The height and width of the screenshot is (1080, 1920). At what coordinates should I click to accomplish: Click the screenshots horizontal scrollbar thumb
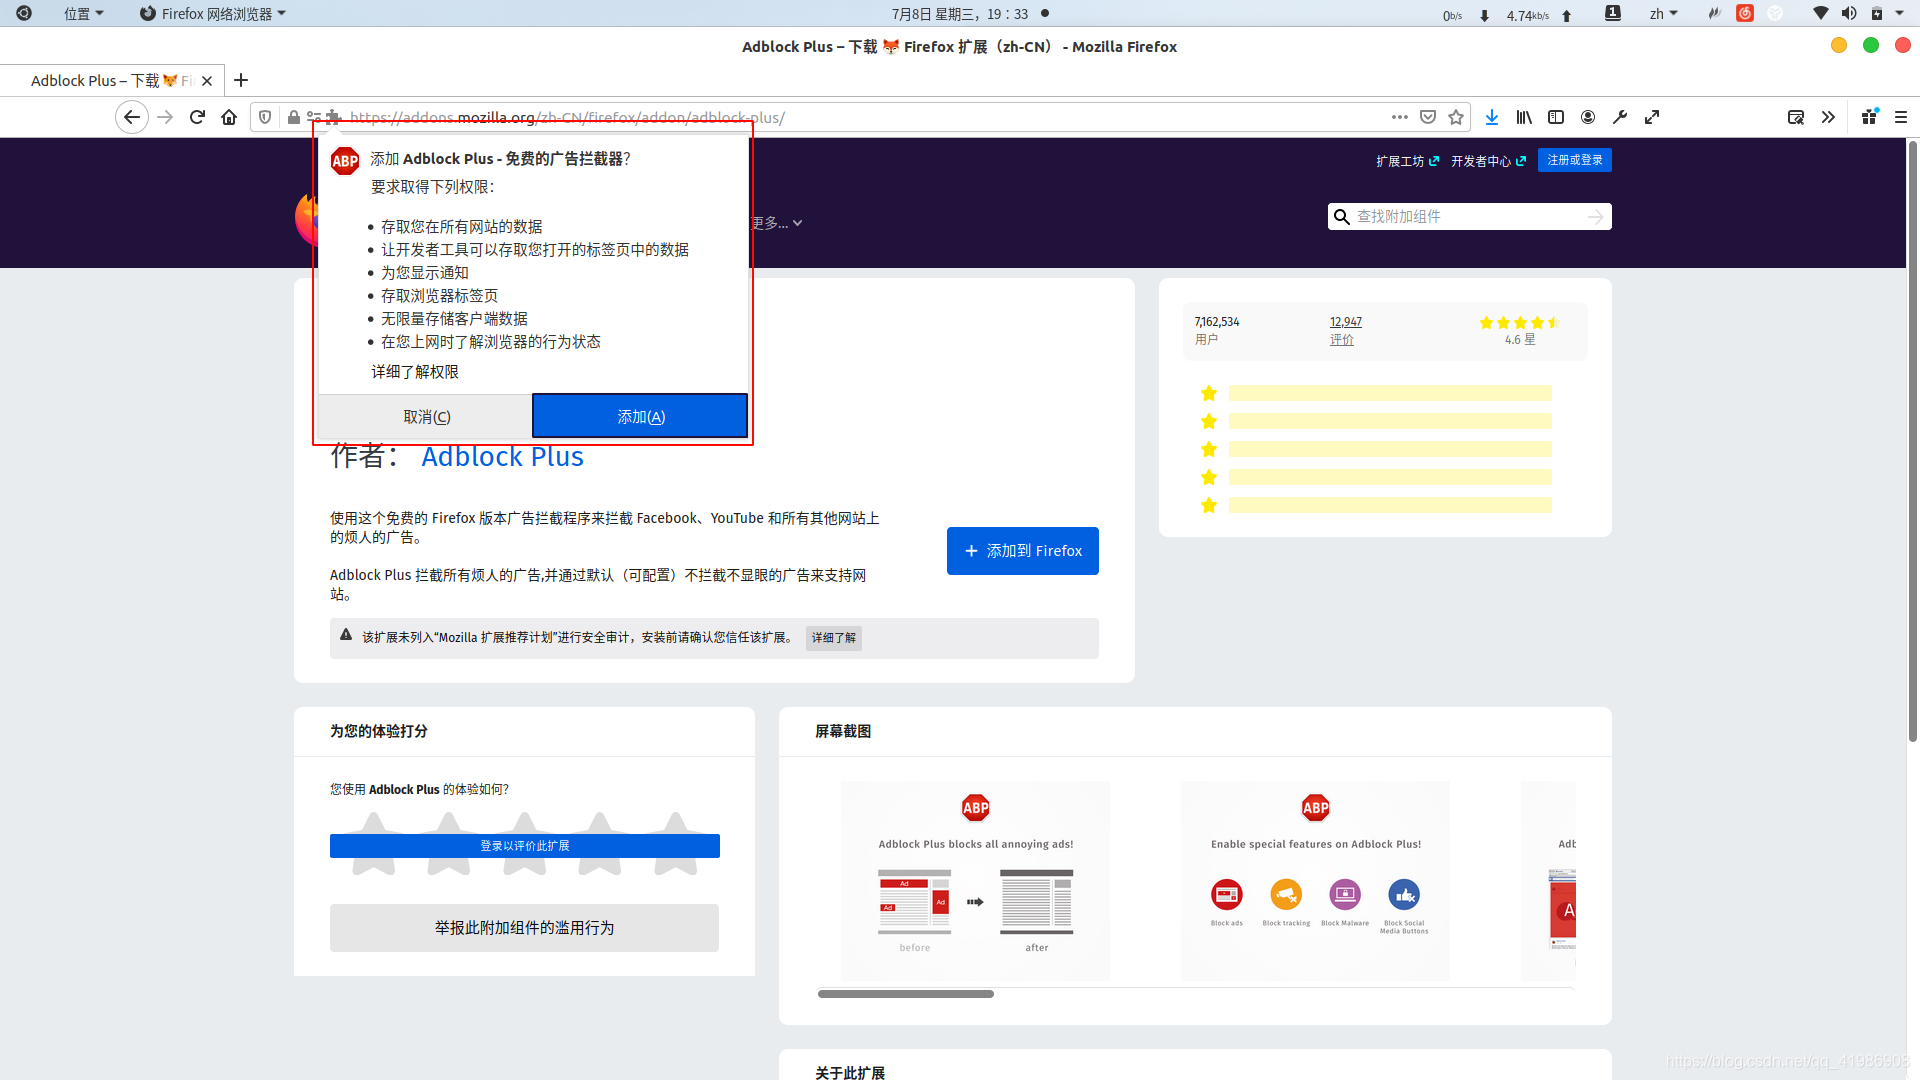[905, 994]
